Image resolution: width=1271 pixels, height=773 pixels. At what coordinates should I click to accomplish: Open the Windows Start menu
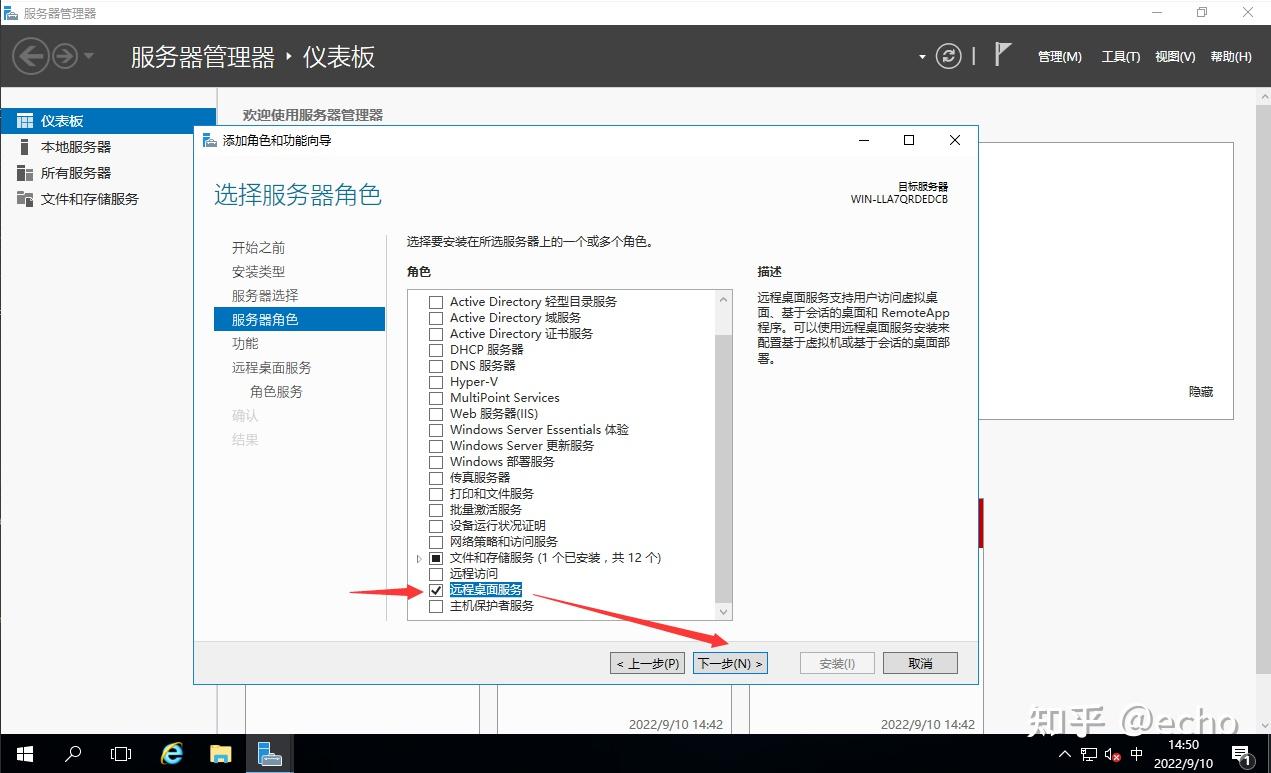pyautogui.click(x=24, y=754)
